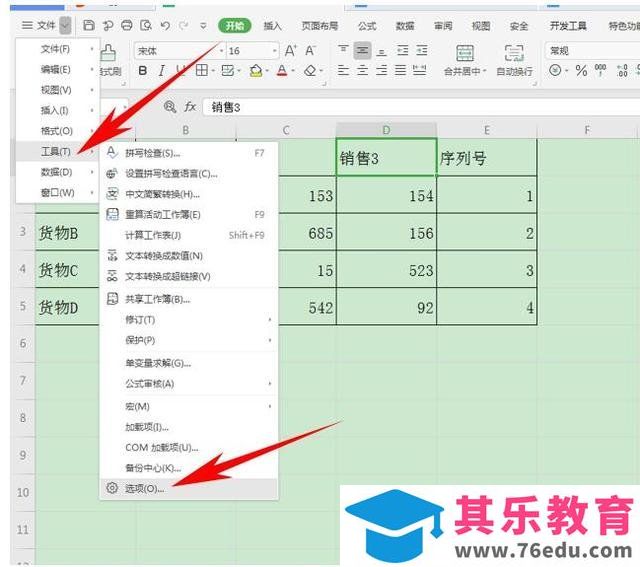Select the cell containing 序列号
Screen dimensions: 640x567
click(x=487, y=158)
